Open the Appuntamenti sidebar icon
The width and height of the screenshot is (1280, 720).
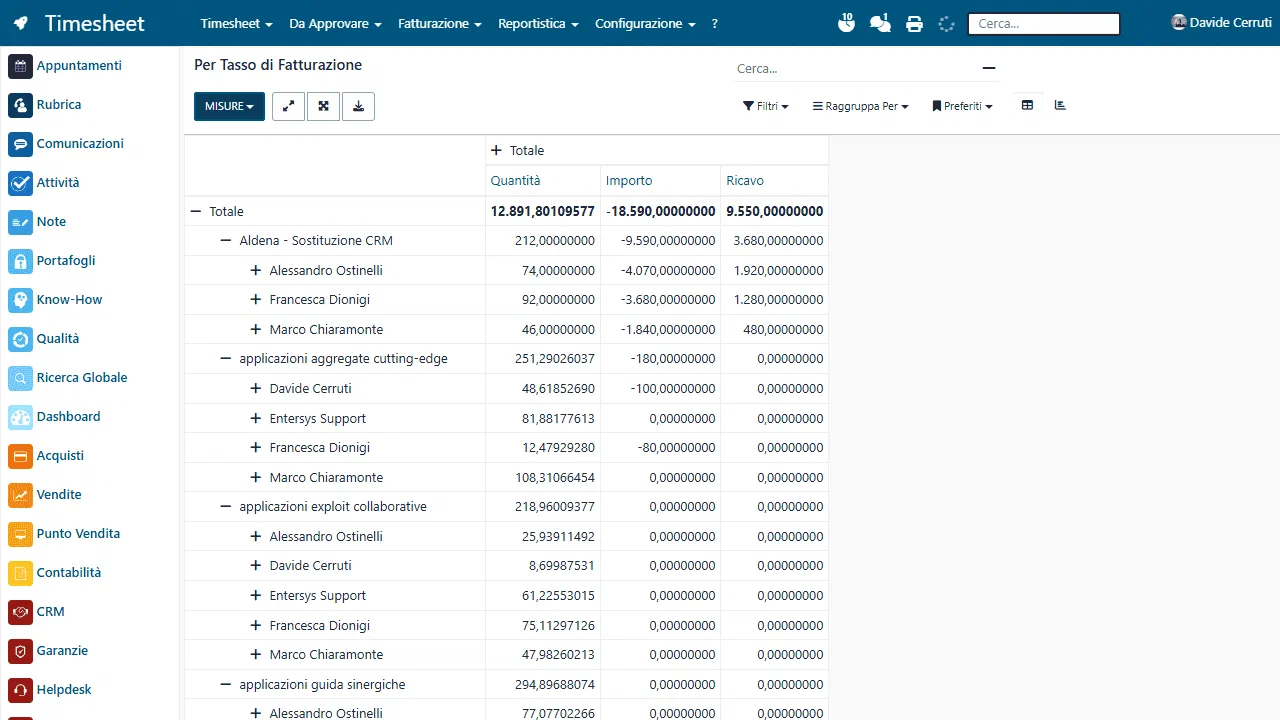(20, 66)
